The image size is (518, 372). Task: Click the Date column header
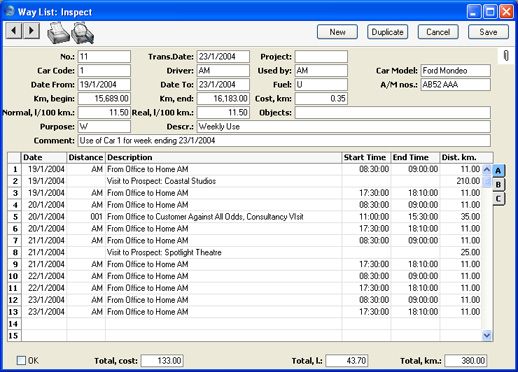pyautogui.click(x=44, y=157)
